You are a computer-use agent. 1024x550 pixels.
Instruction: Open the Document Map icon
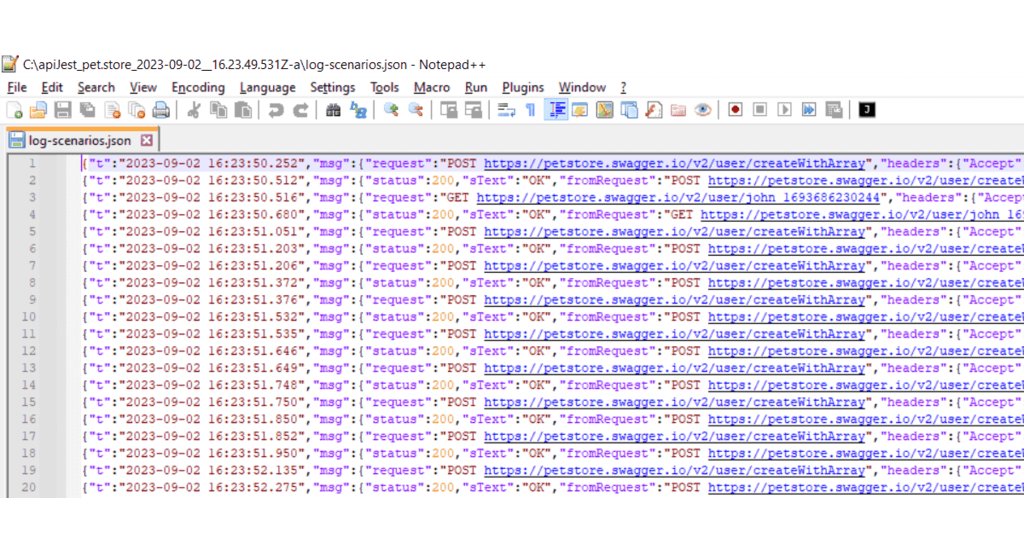(x=605, y=110)
